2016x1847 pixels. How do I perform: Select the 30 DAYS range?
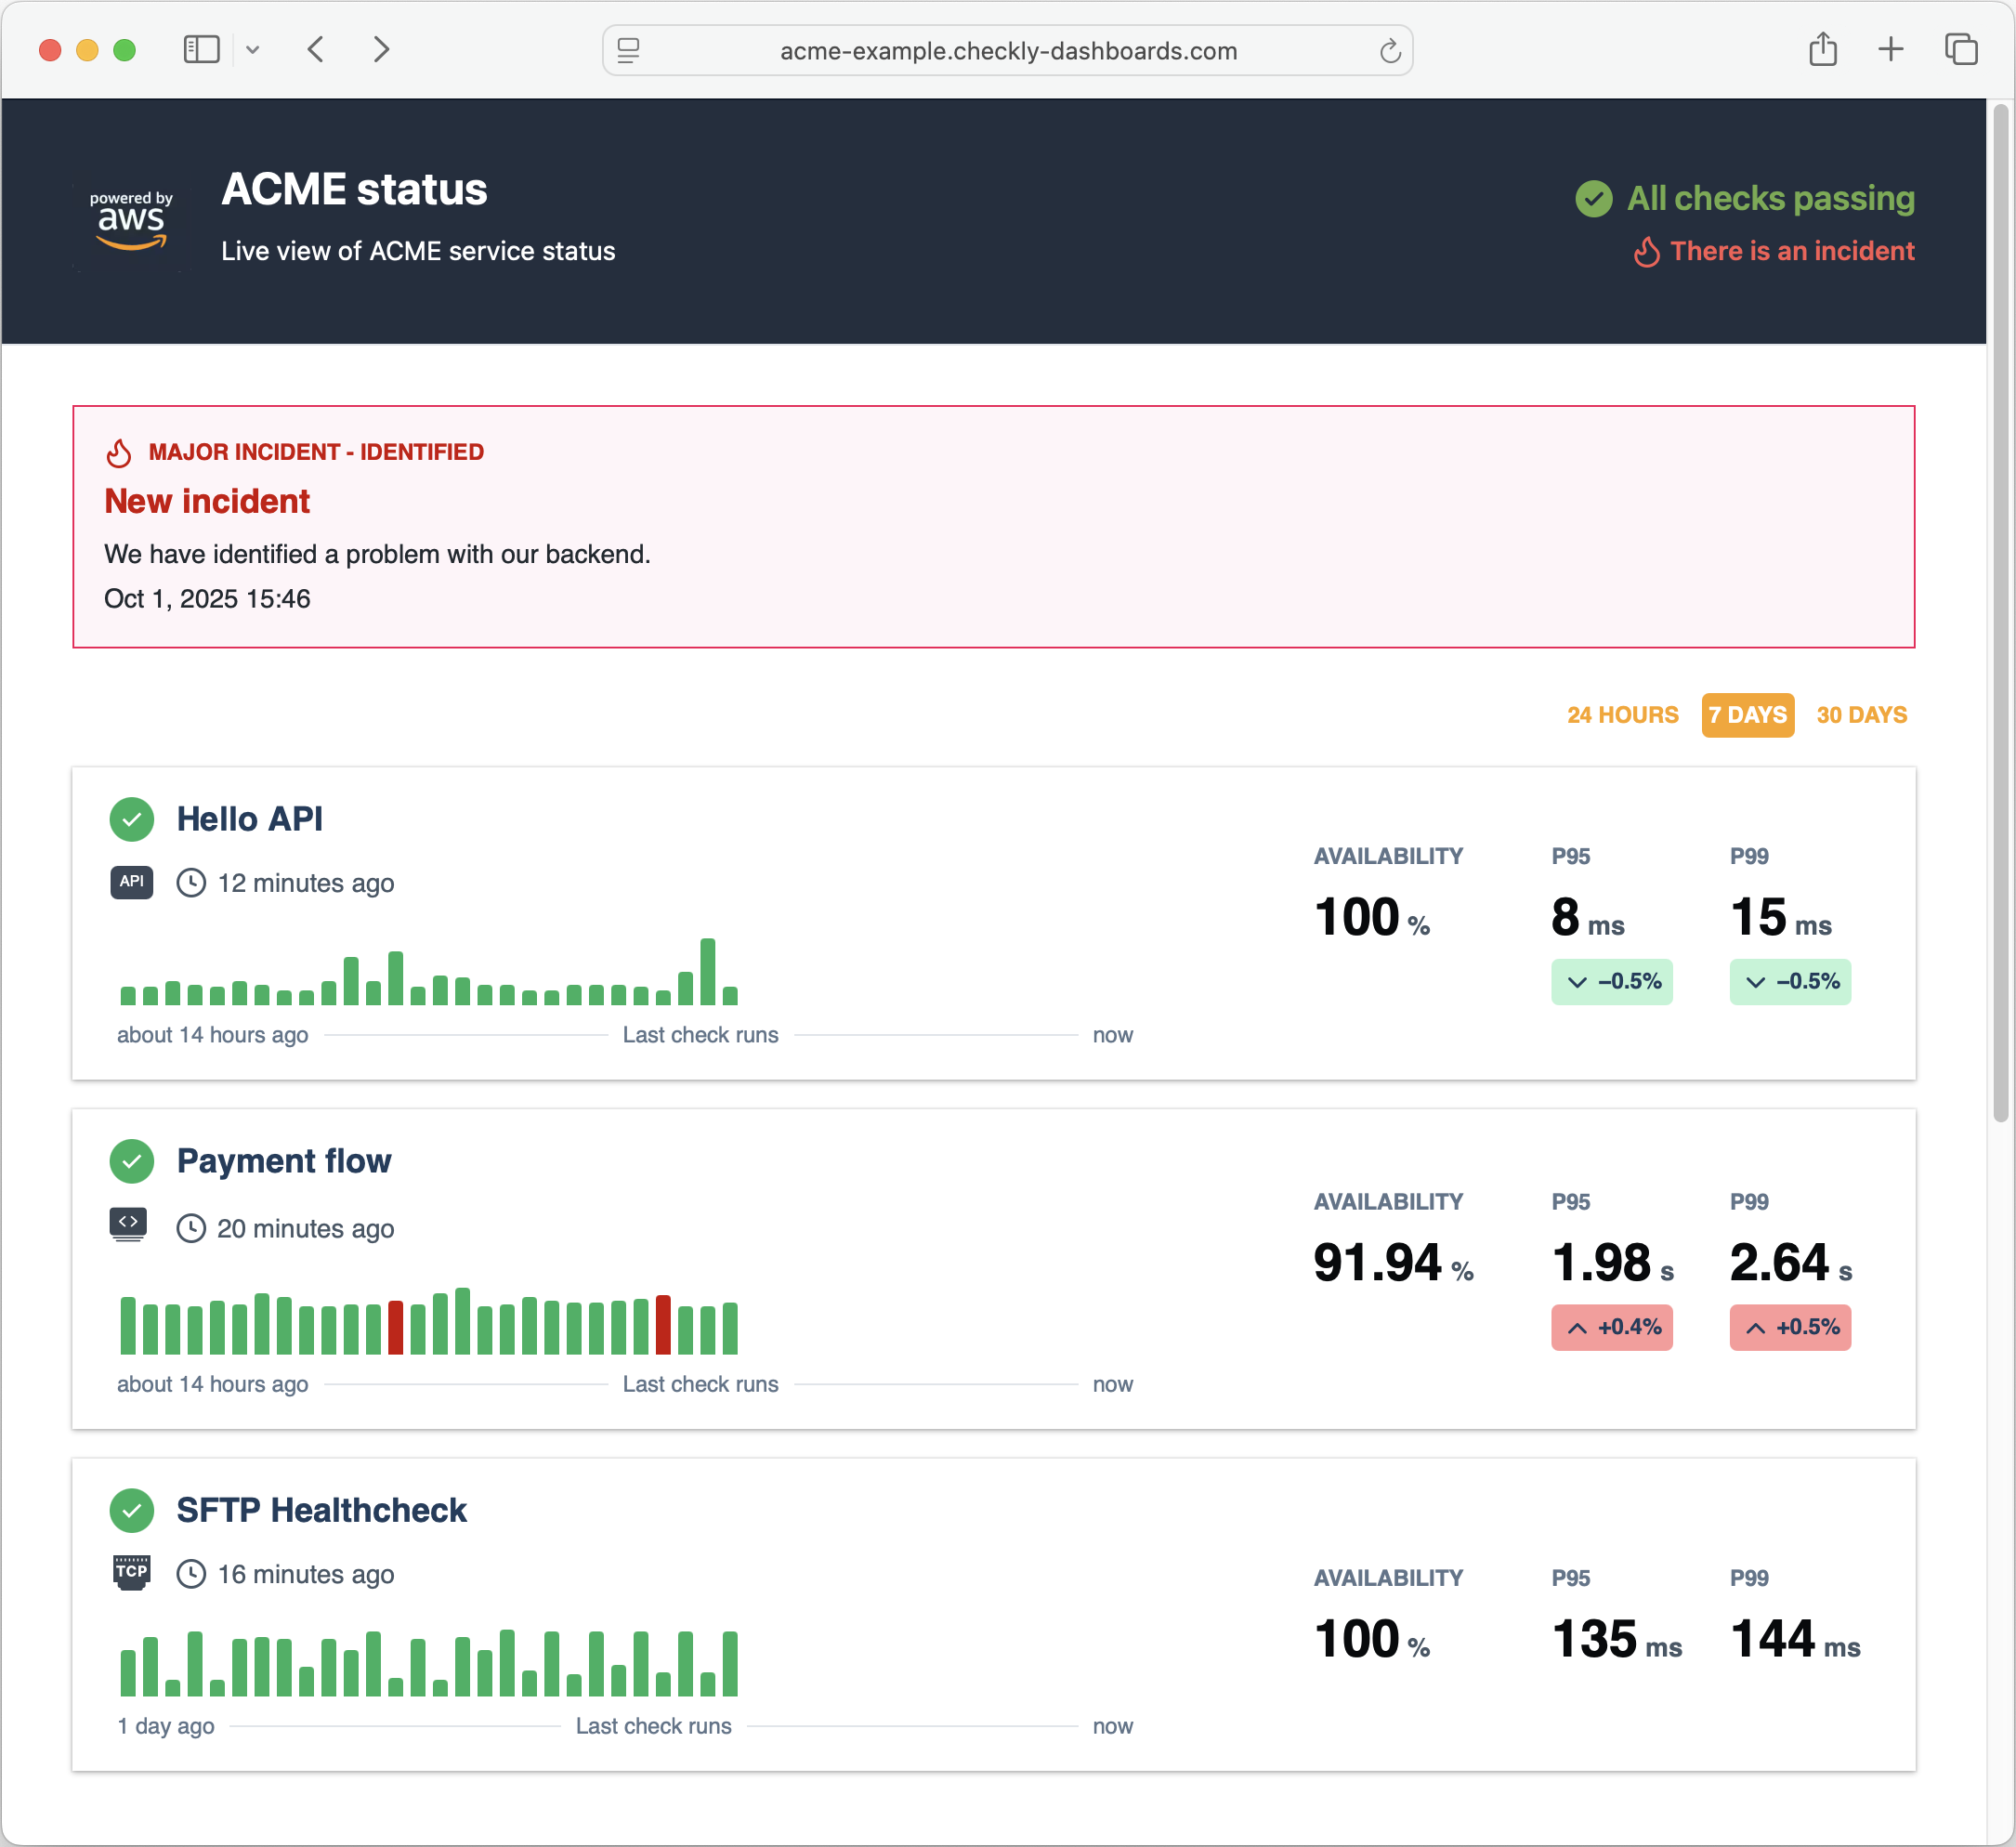[x=1861, y=715]
